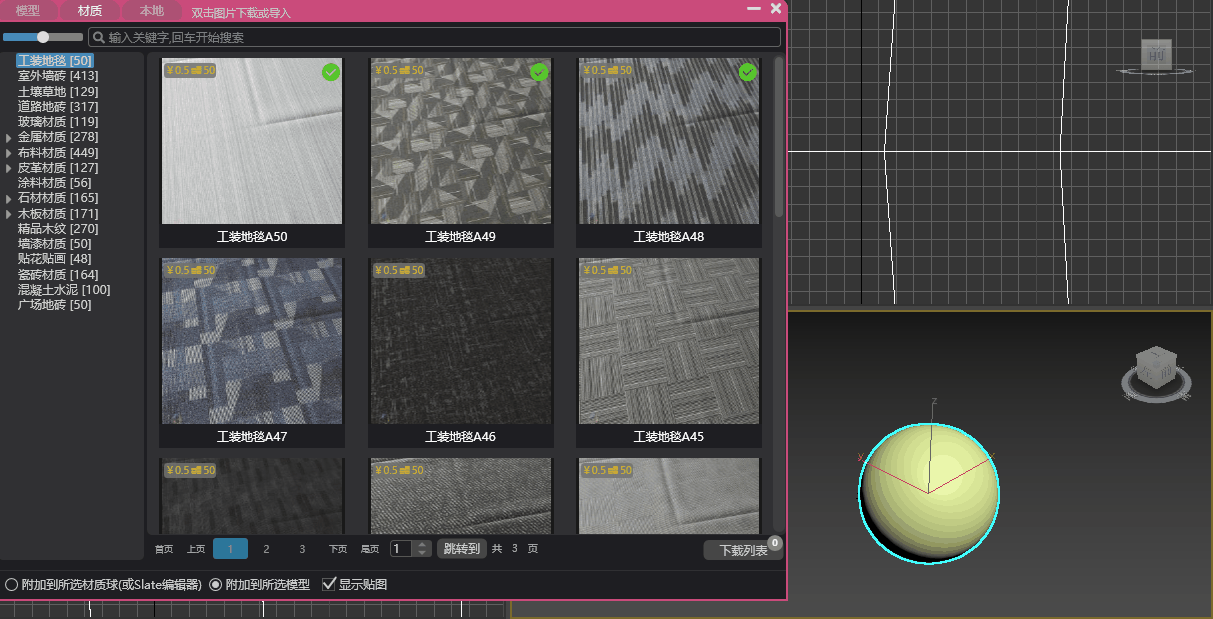Image resolution: width=1213 pixels, height=619 pixels.
Task: Expand the 石材材质 category arrow
Action: pyautogui.click(x=9, y=199)
